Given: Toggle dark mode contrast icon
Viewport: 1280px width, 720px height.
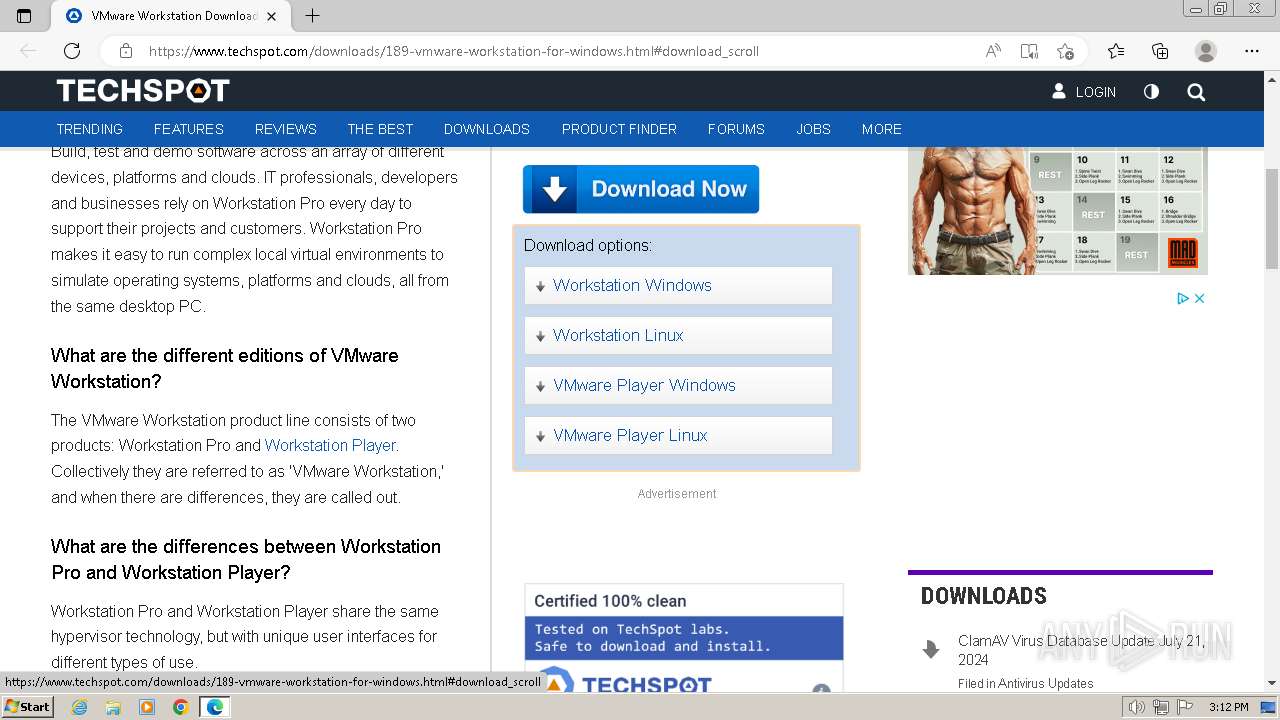Looking at the screenshot, I should tap(1151, 91).
